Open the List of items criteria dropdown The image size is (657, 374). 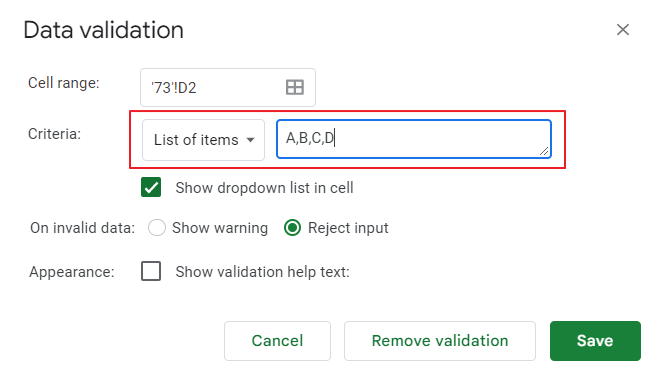click(203, 140)
